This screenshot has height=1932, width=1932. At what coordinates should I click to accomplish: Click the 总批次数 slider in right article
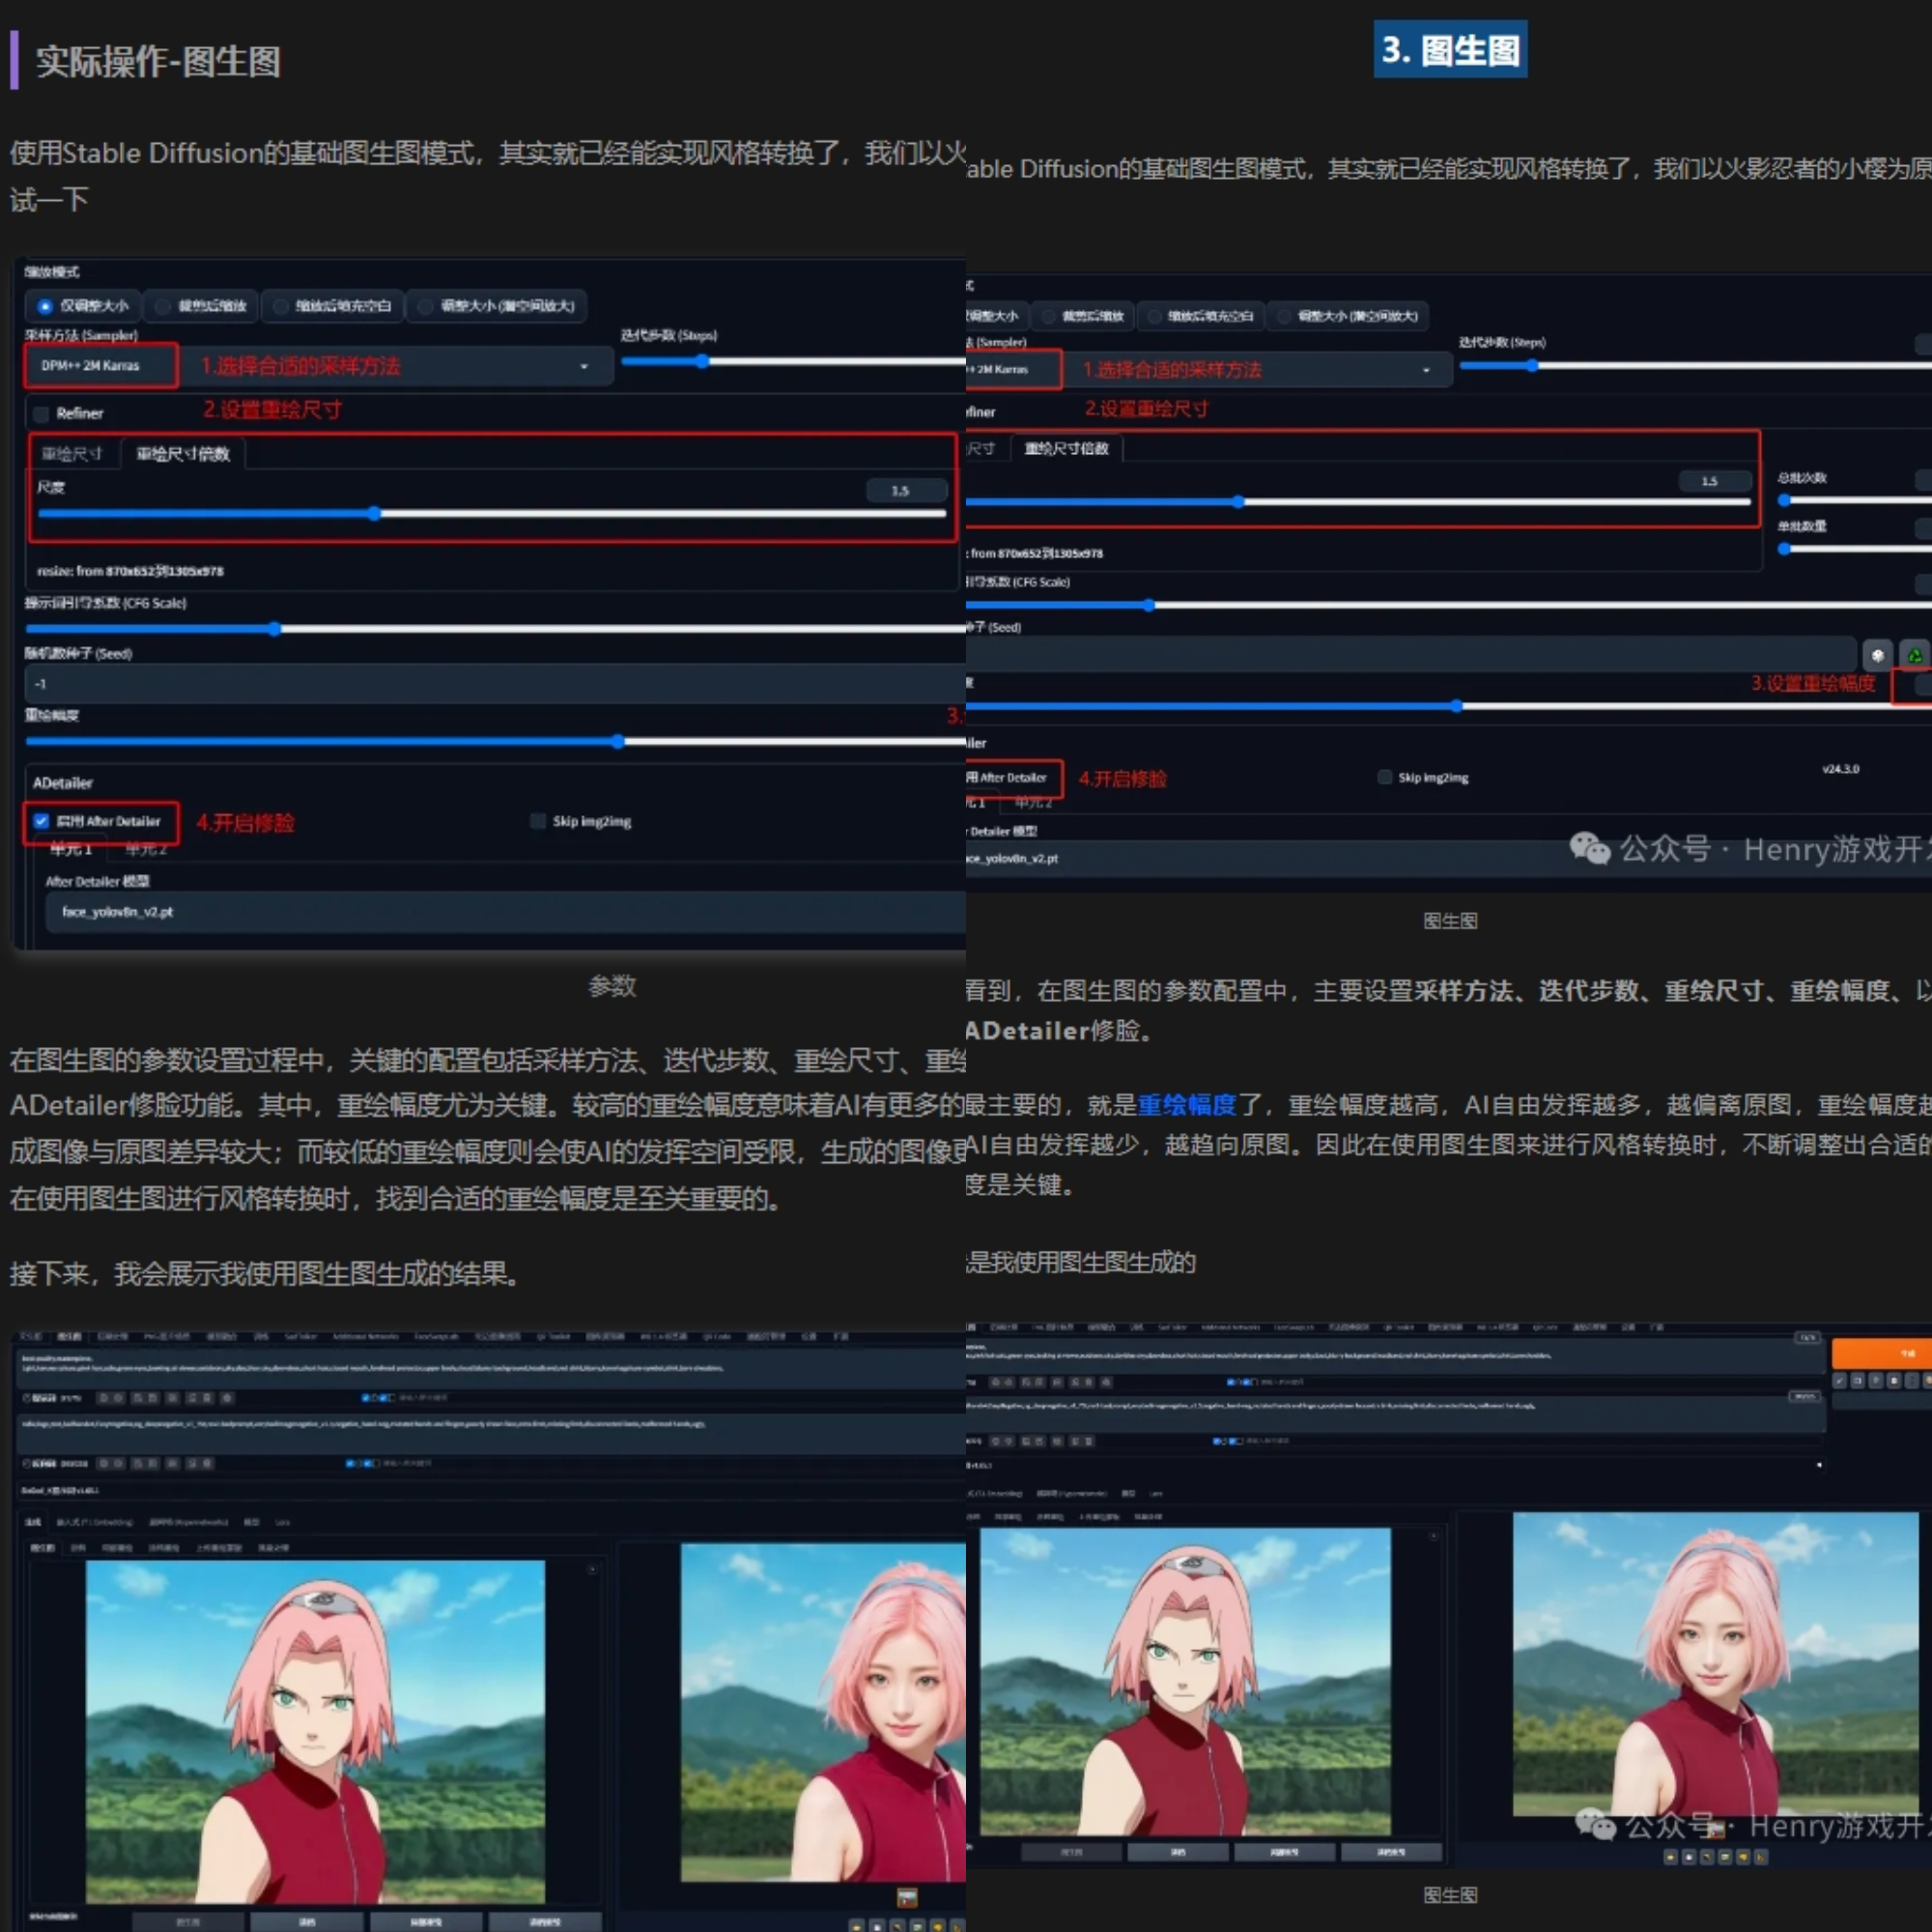[x=1854, y=500]
